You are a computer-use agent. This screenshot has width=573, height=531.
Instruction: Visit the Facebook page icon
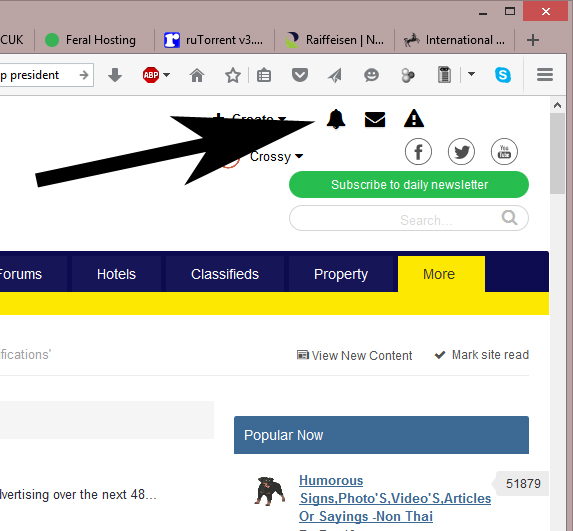(x=418, y=152)
